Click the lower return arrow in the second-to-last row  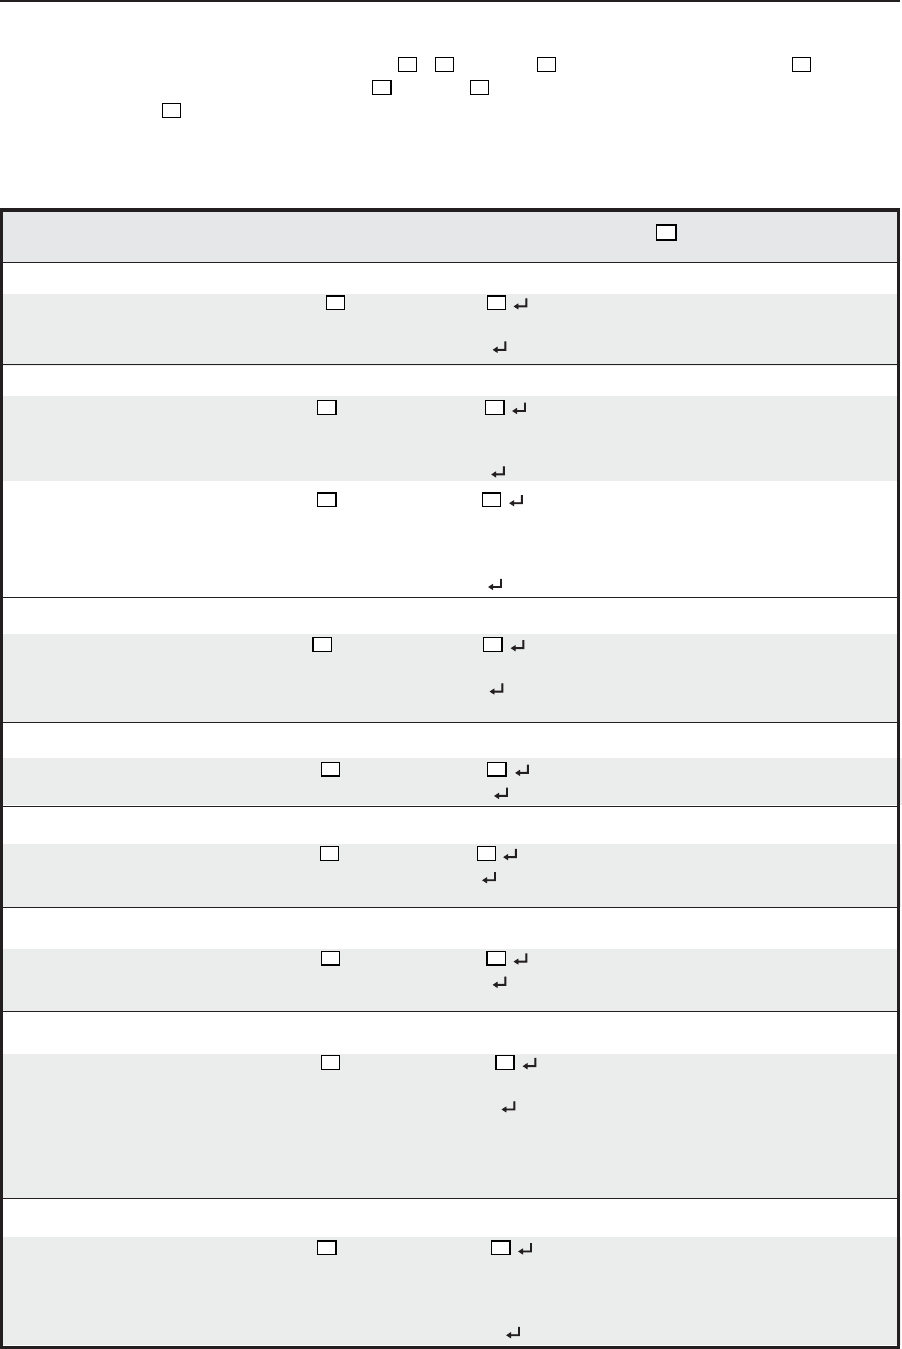click(x=508, y=1108)
